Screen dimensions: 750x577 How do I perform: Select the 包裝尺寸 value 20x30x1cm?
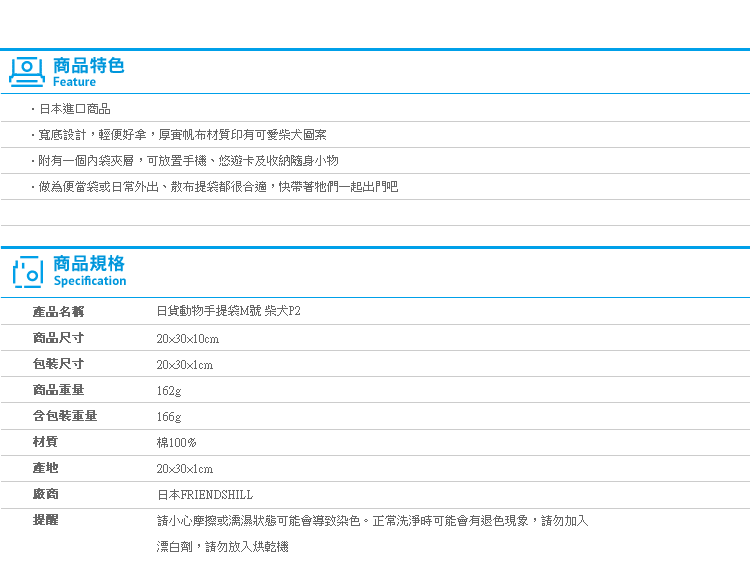pos(185,365)
